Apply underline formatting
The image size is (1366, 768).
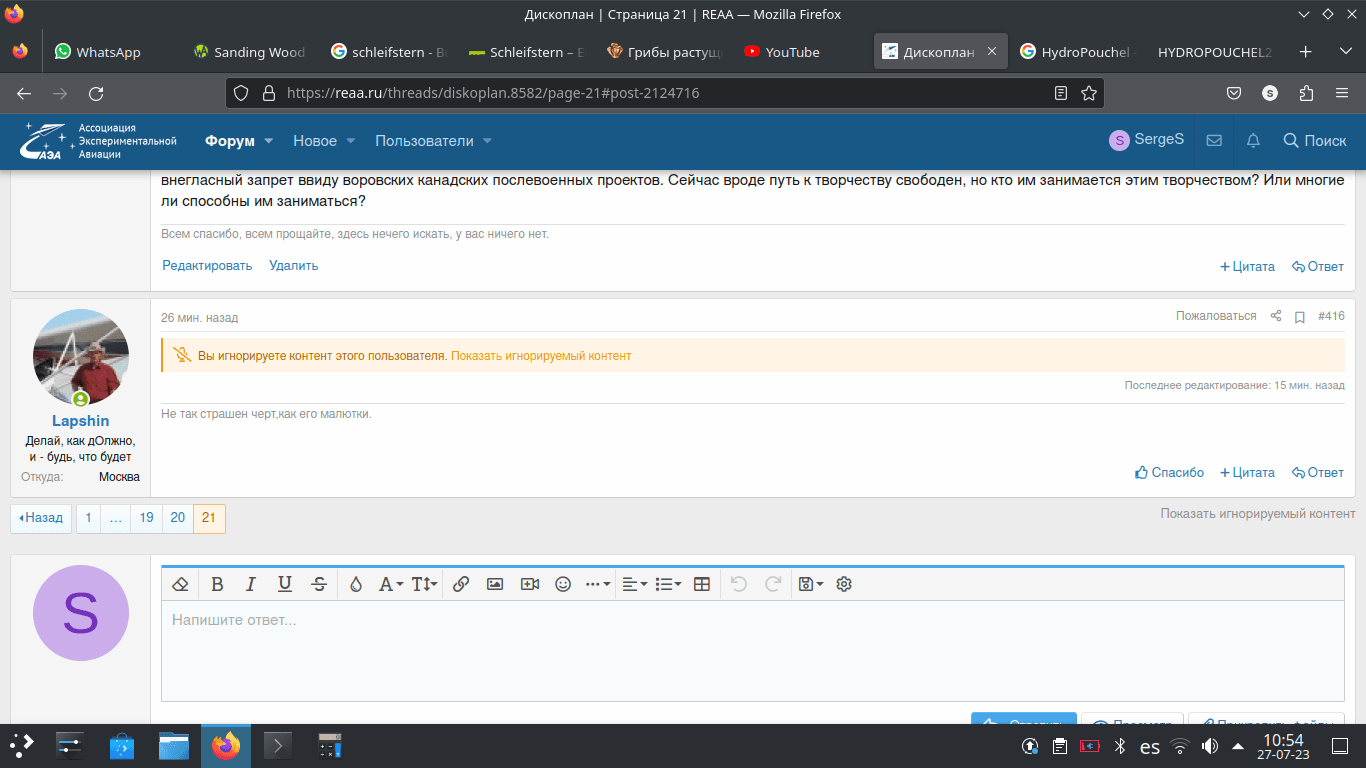(x=285, y=584)
